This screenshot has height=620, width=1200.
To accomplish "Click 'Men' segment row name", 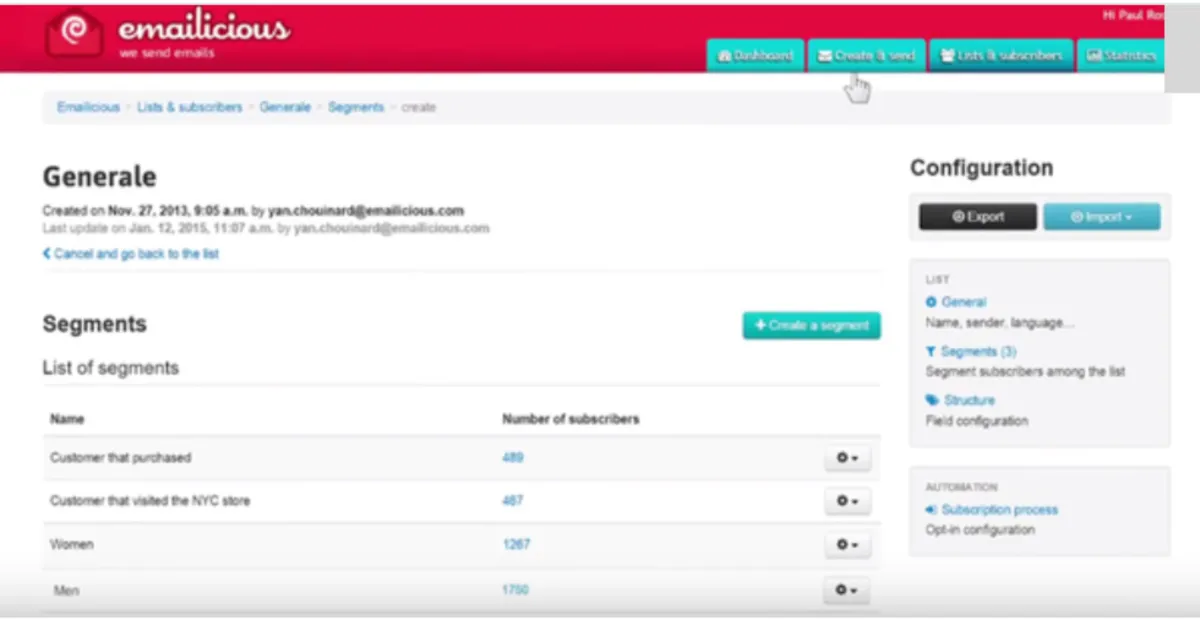I will pos(66,591).
